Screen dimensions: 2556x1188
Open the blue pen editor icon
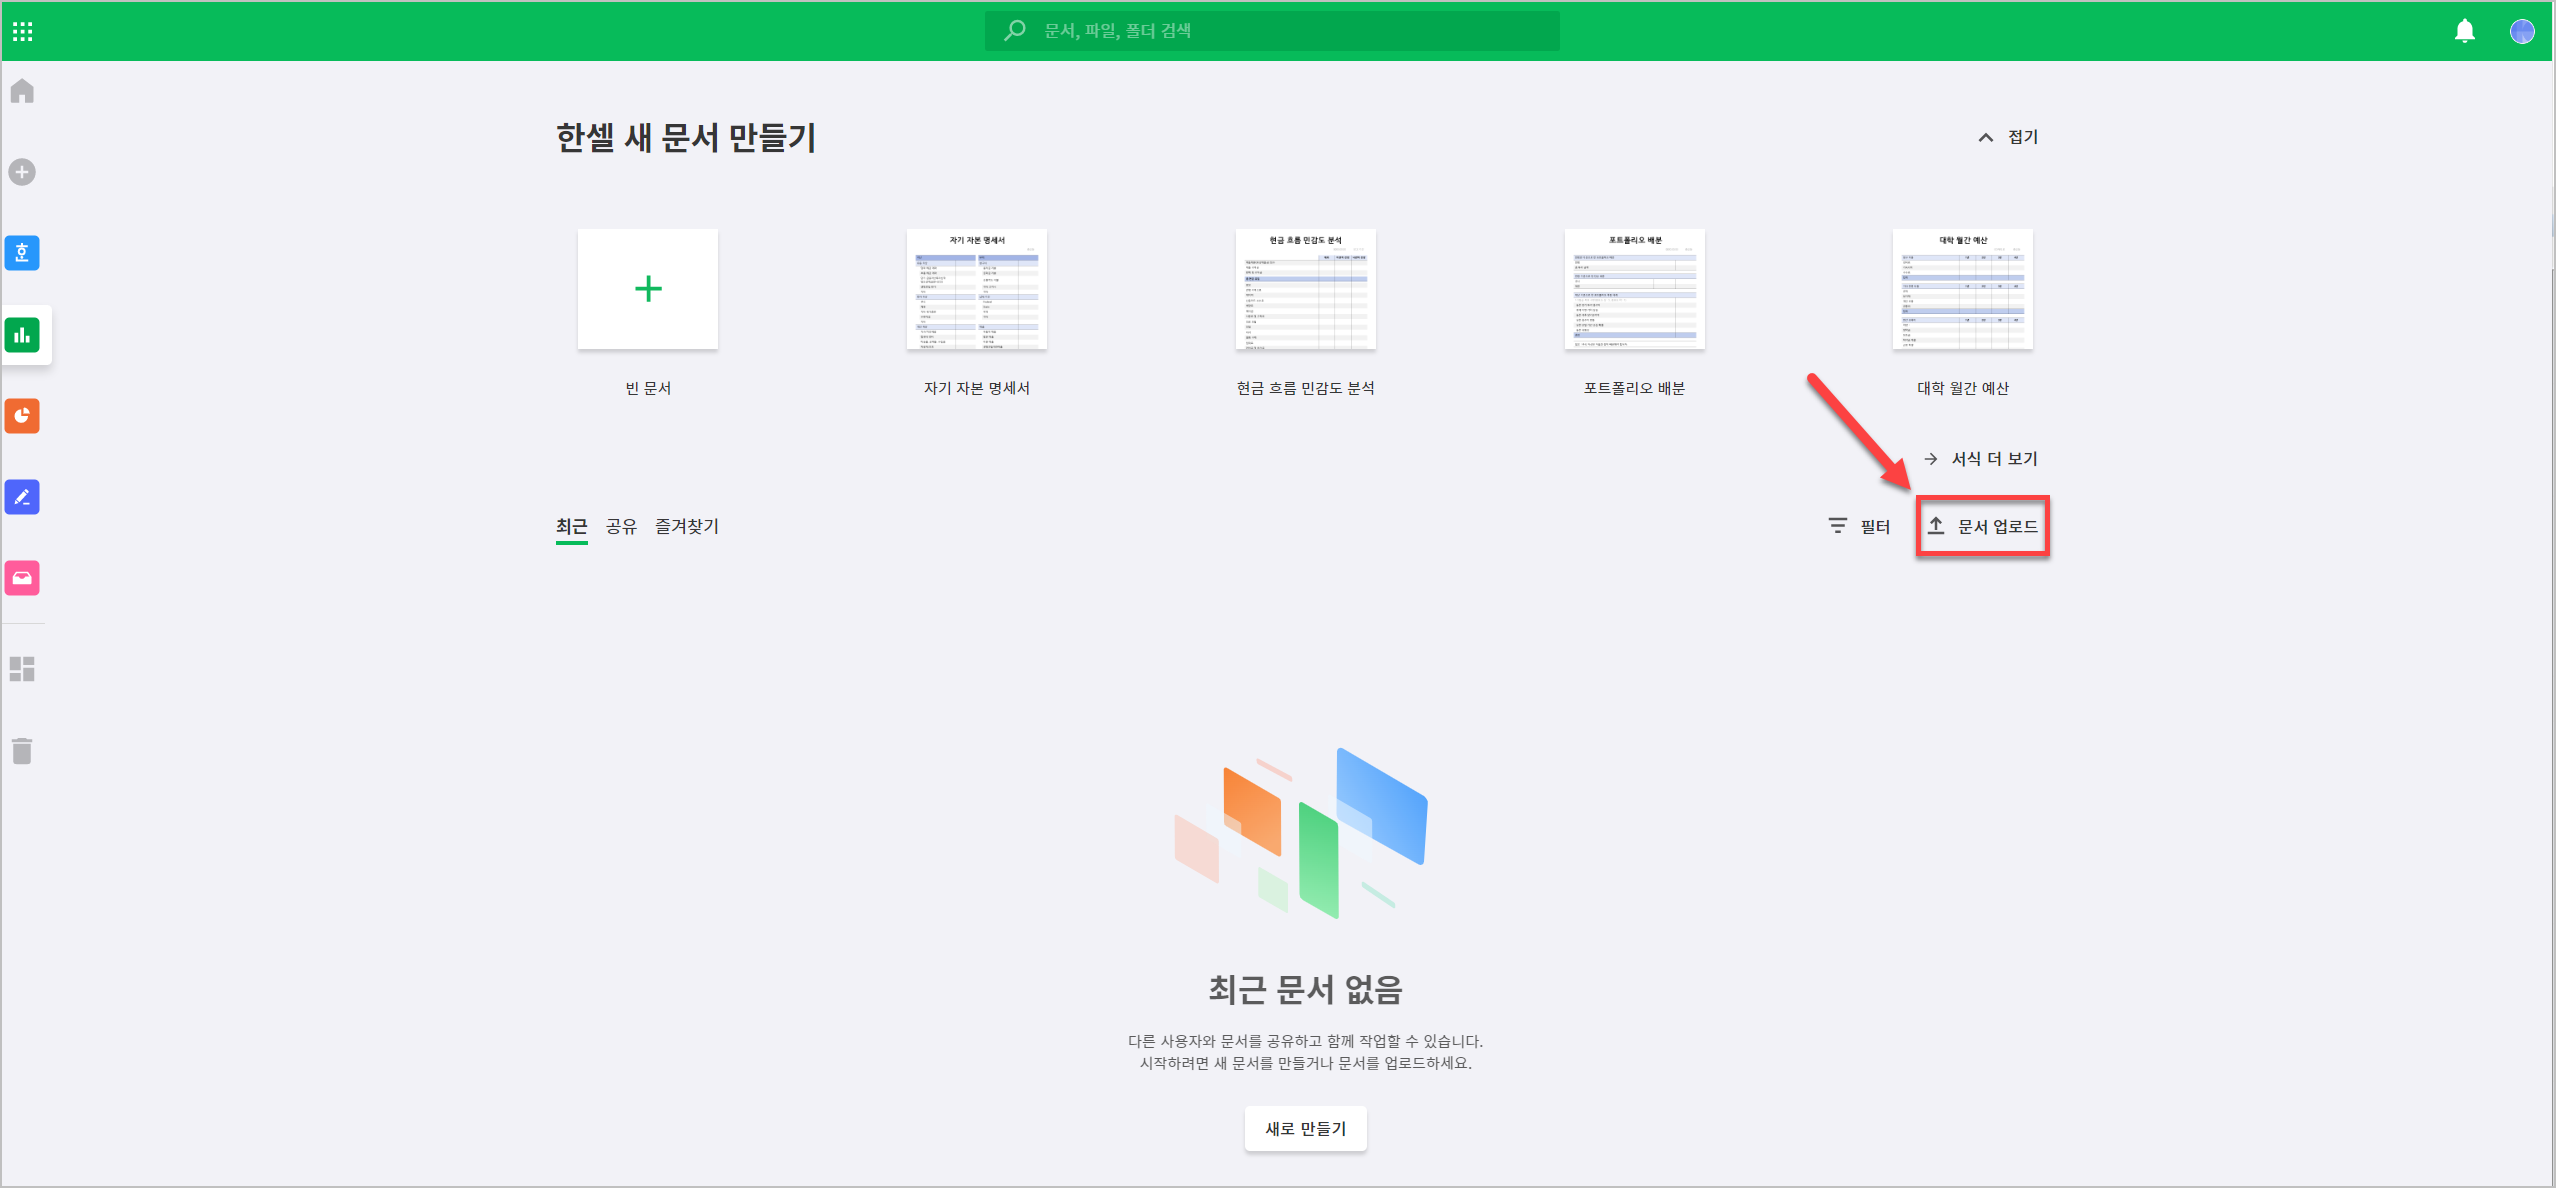point(22,497)
